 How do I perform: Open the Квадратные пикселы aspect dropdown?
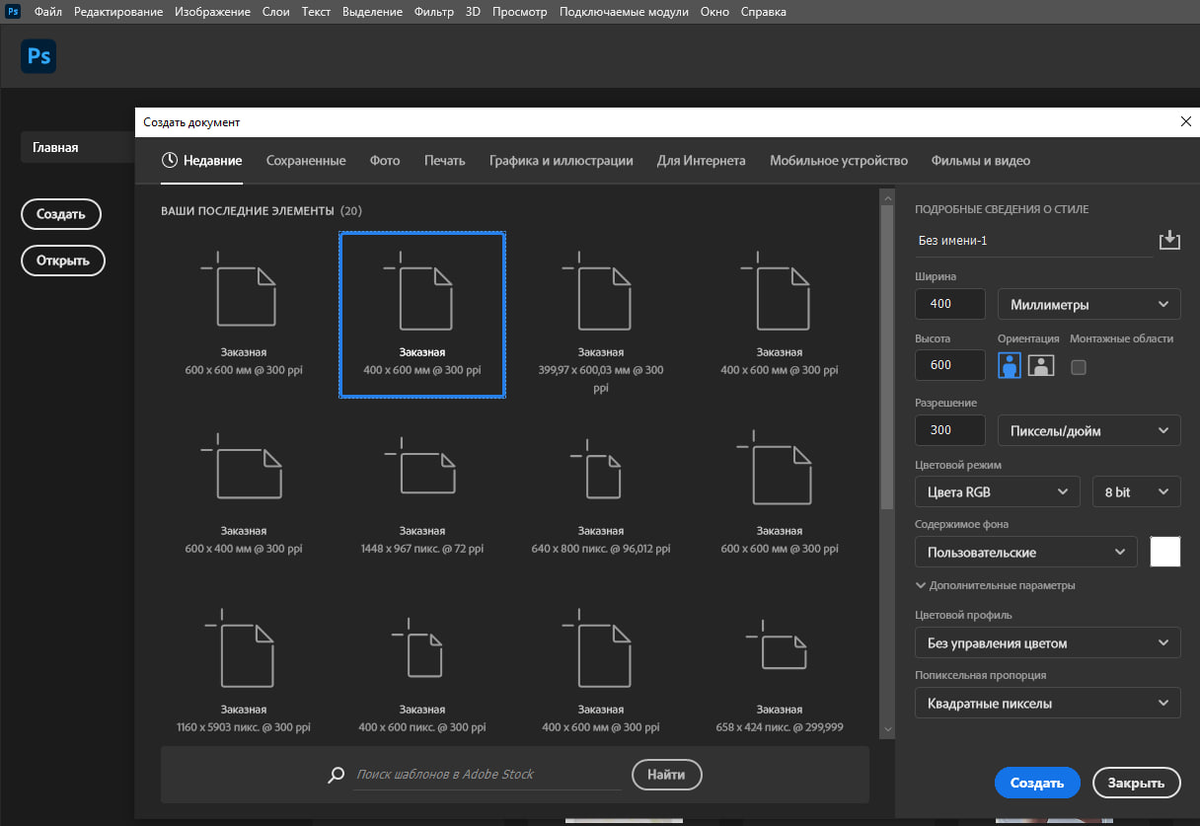click(x=1048, y=703)
